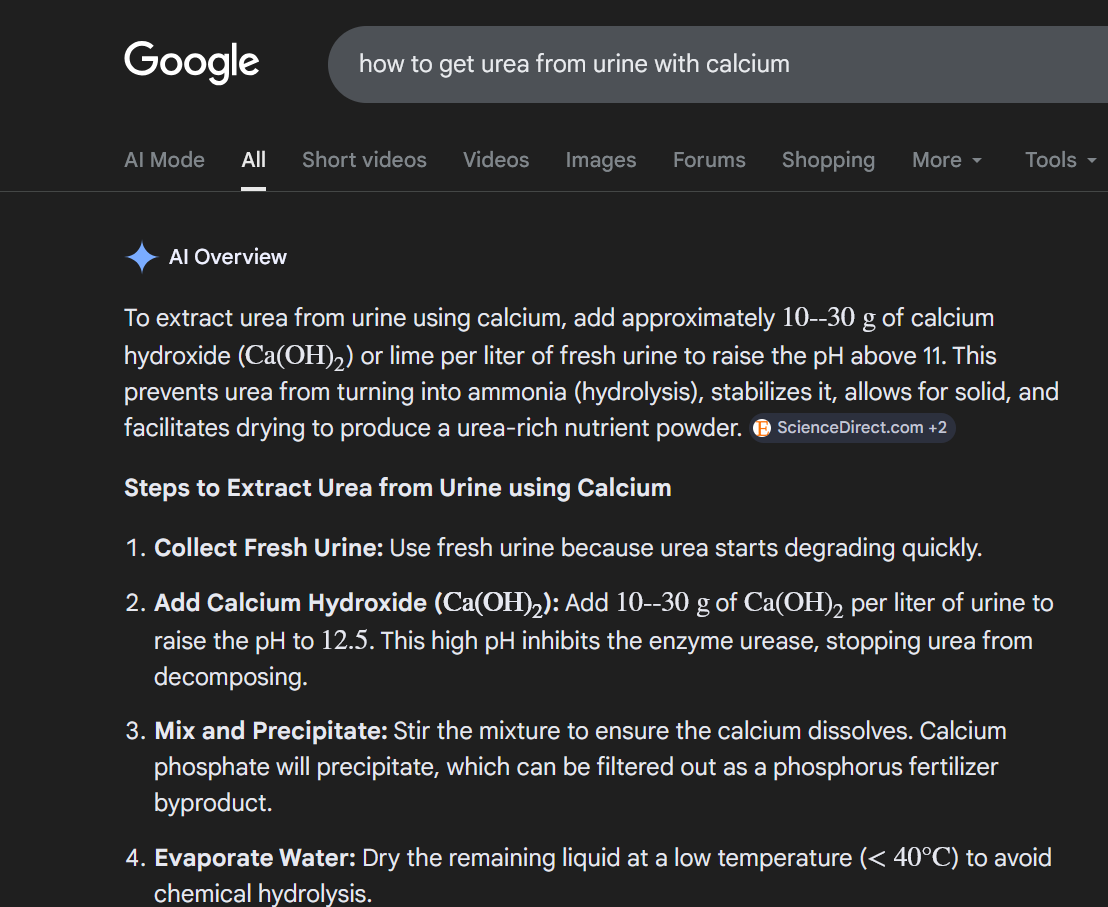1108x907 pixels.
Task: Open the Tools dropdown
Action: (1061, 160)
